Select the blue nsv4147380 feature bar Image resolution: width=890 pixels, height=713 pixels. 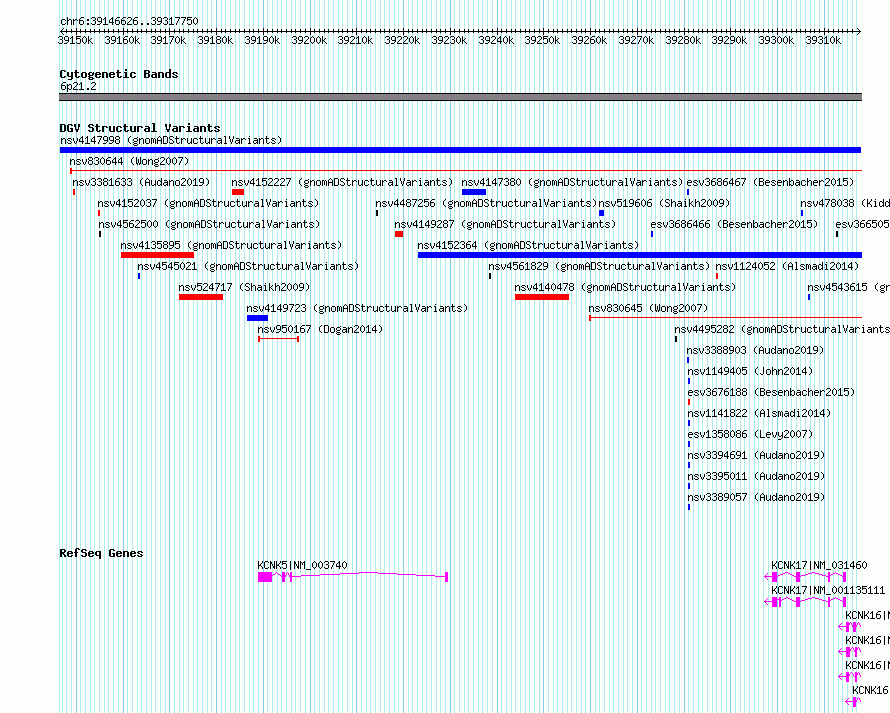tap(474, 192)
